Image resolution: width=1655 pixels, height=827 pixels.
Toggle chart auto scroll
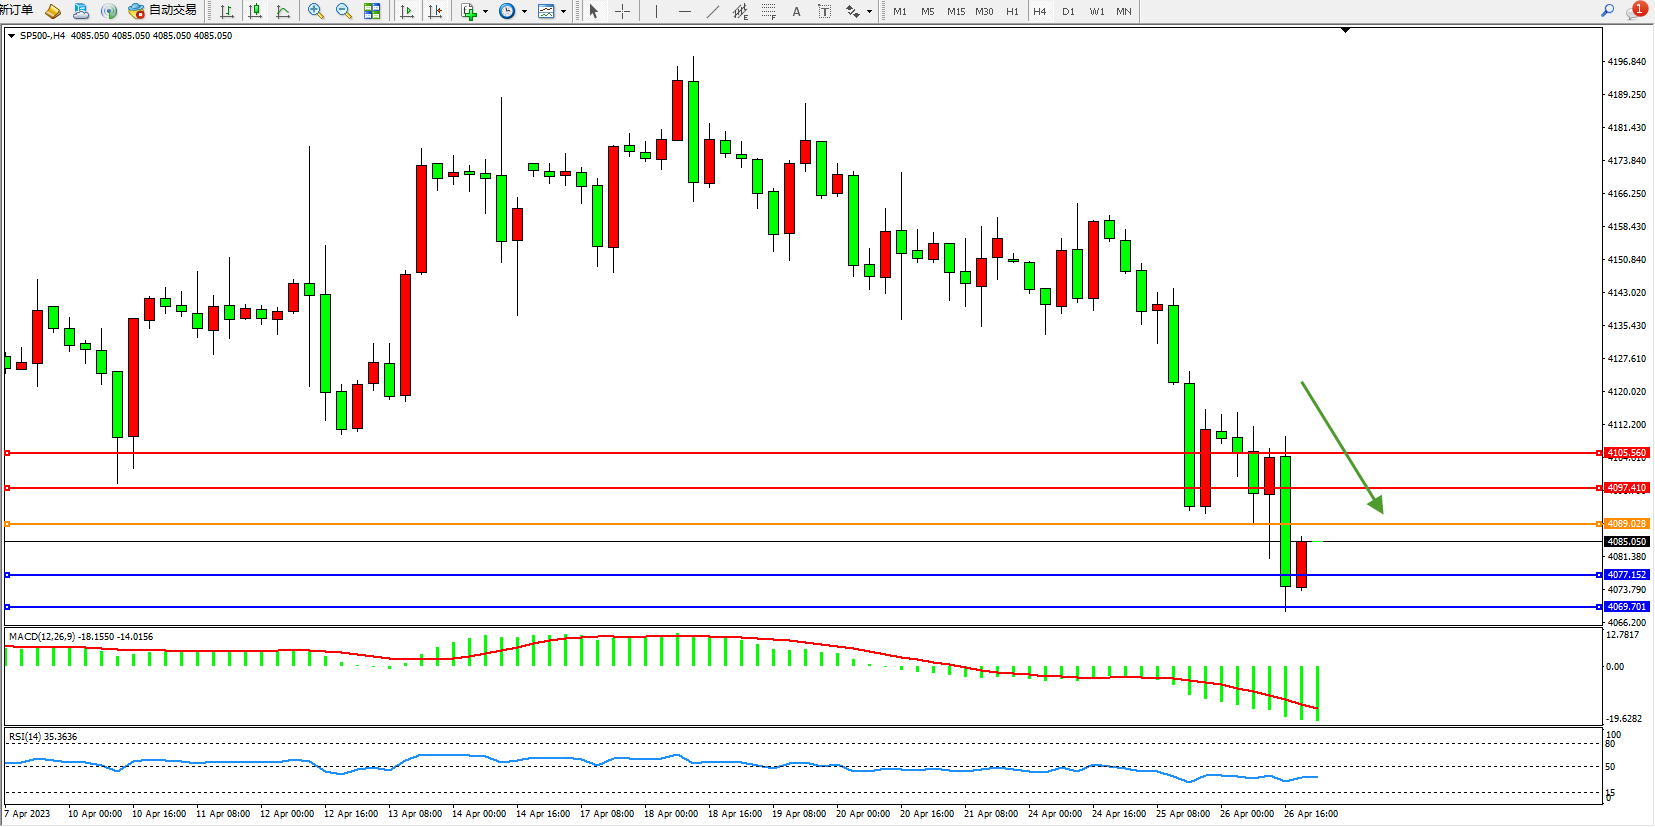(407, 11)
